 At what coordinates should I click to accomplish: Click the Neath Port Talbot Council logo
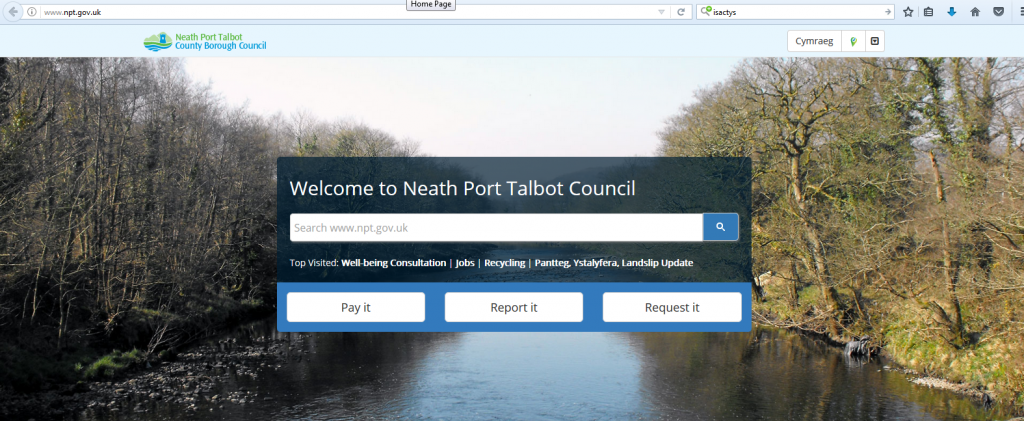pos(205,42)
